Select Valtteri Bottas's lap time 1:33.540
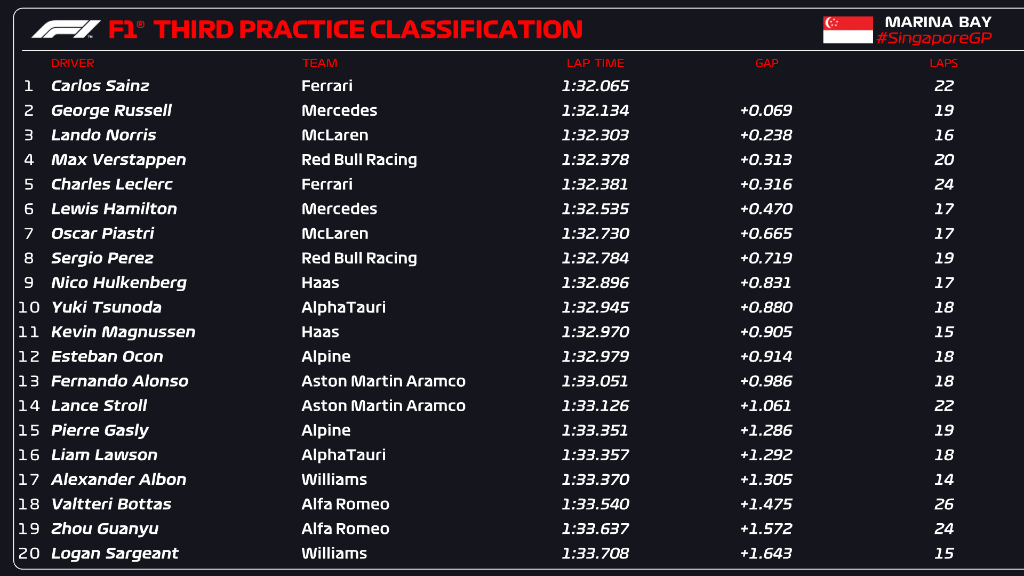1024x576 pixels. 596,504
